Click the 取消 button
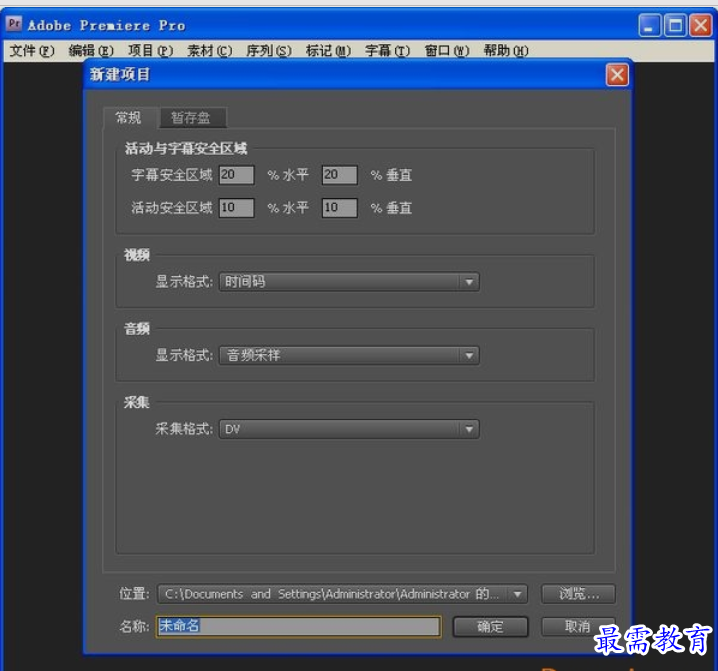 [577, 626]
